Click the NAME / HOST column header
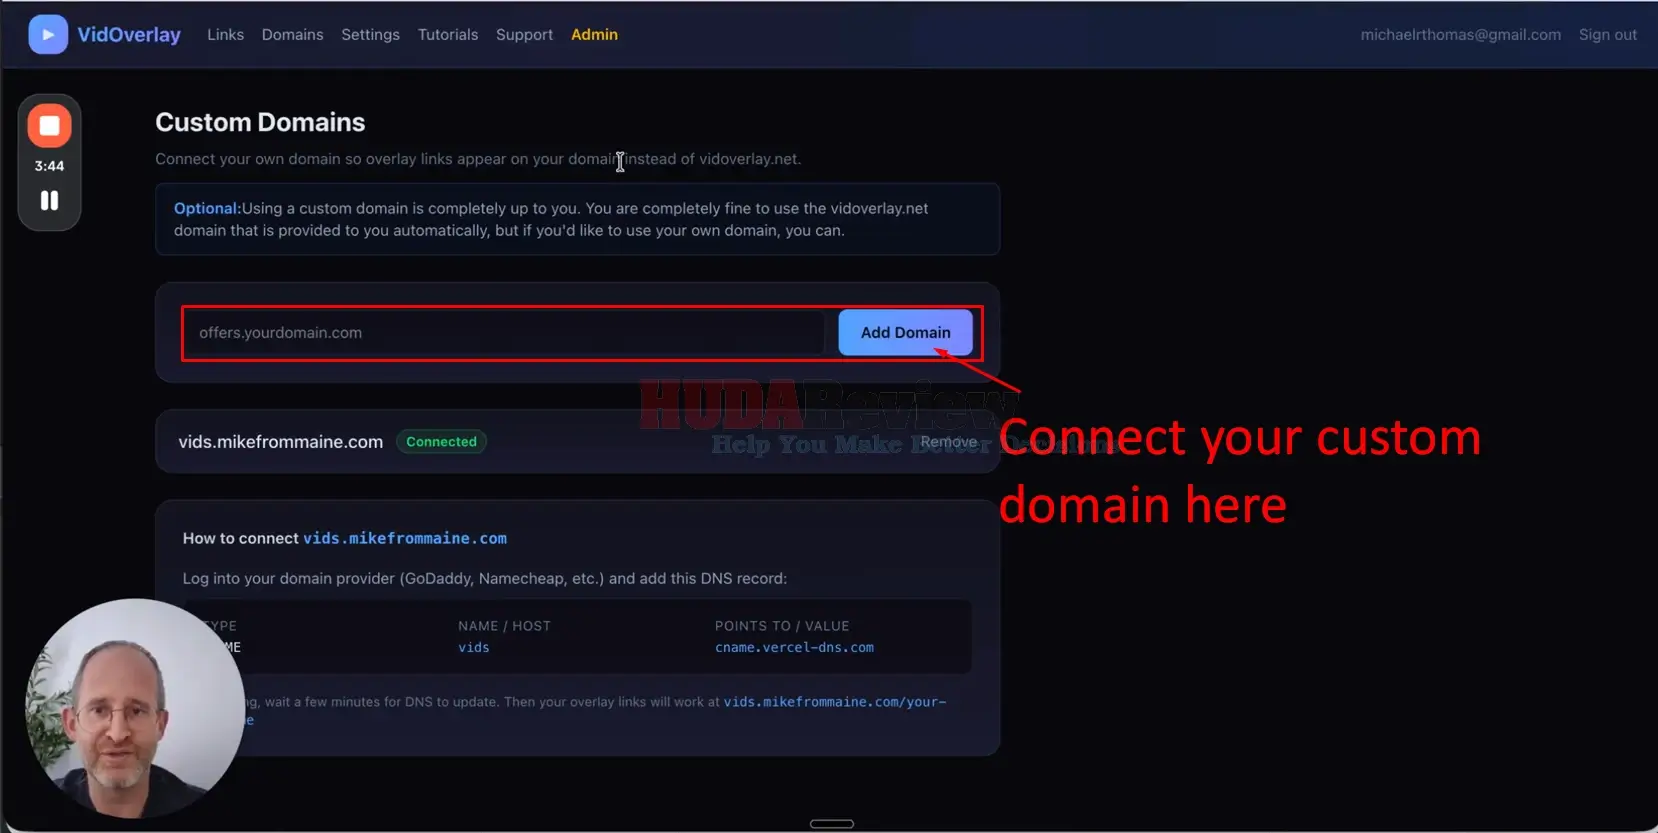The image size is (1658, 833). coord(504,626)
